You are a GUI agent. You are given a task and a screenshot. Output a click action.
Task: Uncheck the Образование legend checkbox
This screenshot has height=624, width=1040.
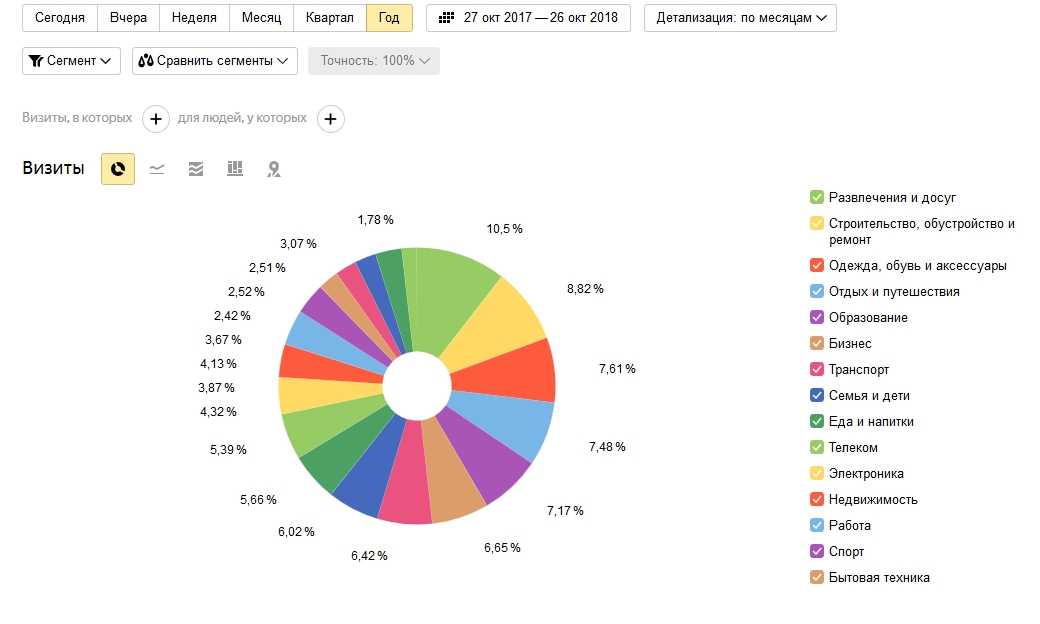coord(816,317)
